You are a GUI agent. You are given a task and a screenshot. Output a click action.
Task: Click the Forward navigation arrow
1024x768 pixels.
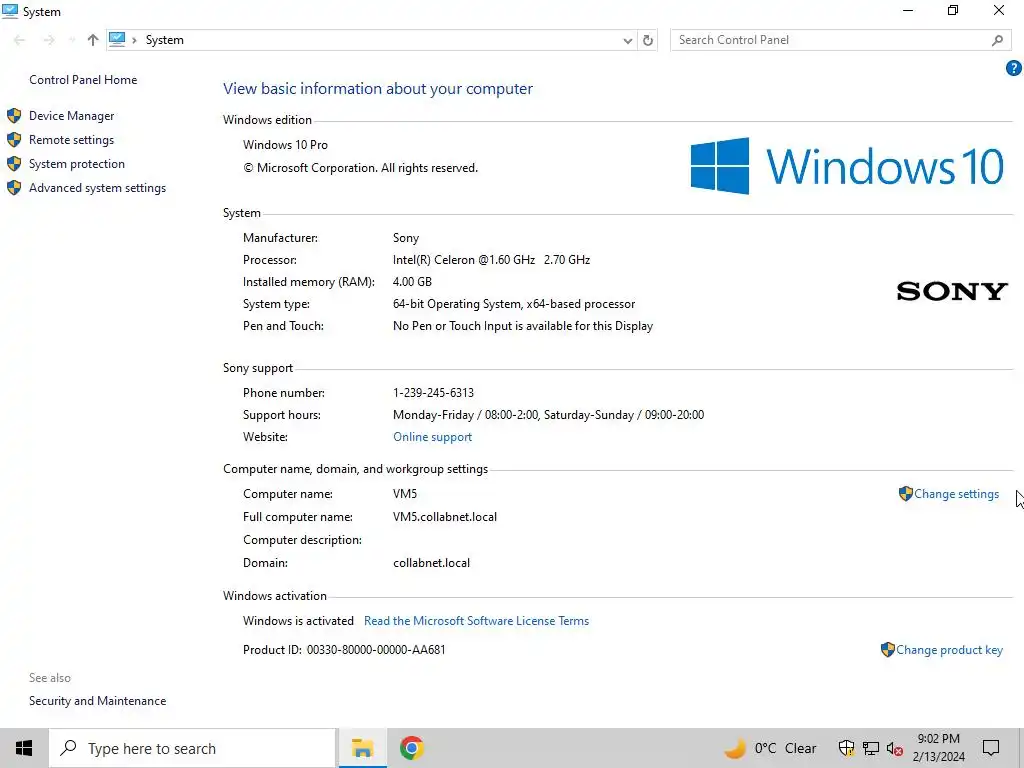[49, 40]
